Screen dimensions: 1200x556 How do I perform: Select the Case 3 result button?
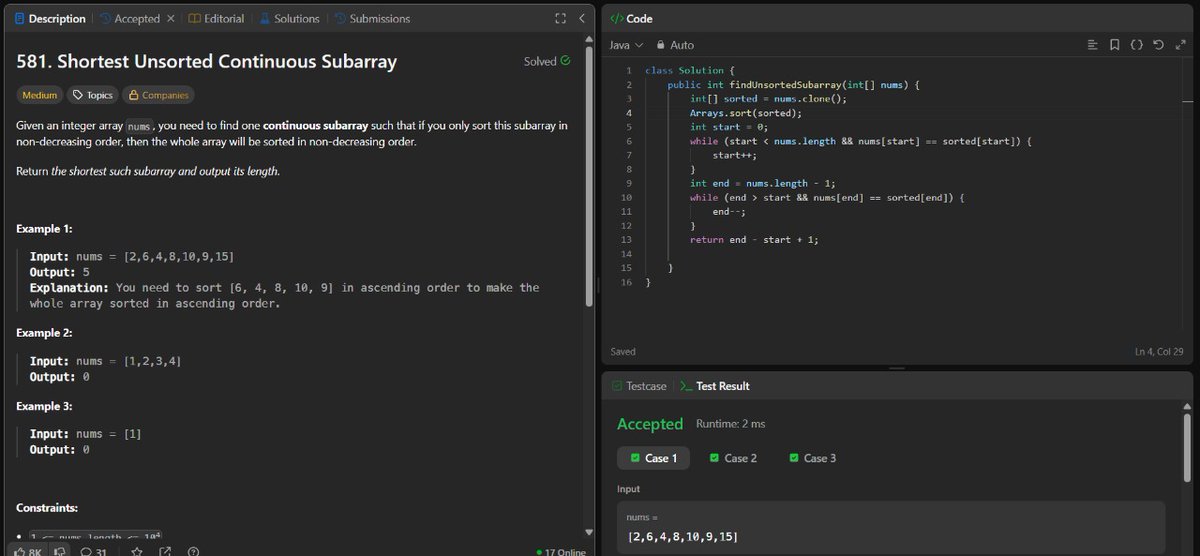813,458
